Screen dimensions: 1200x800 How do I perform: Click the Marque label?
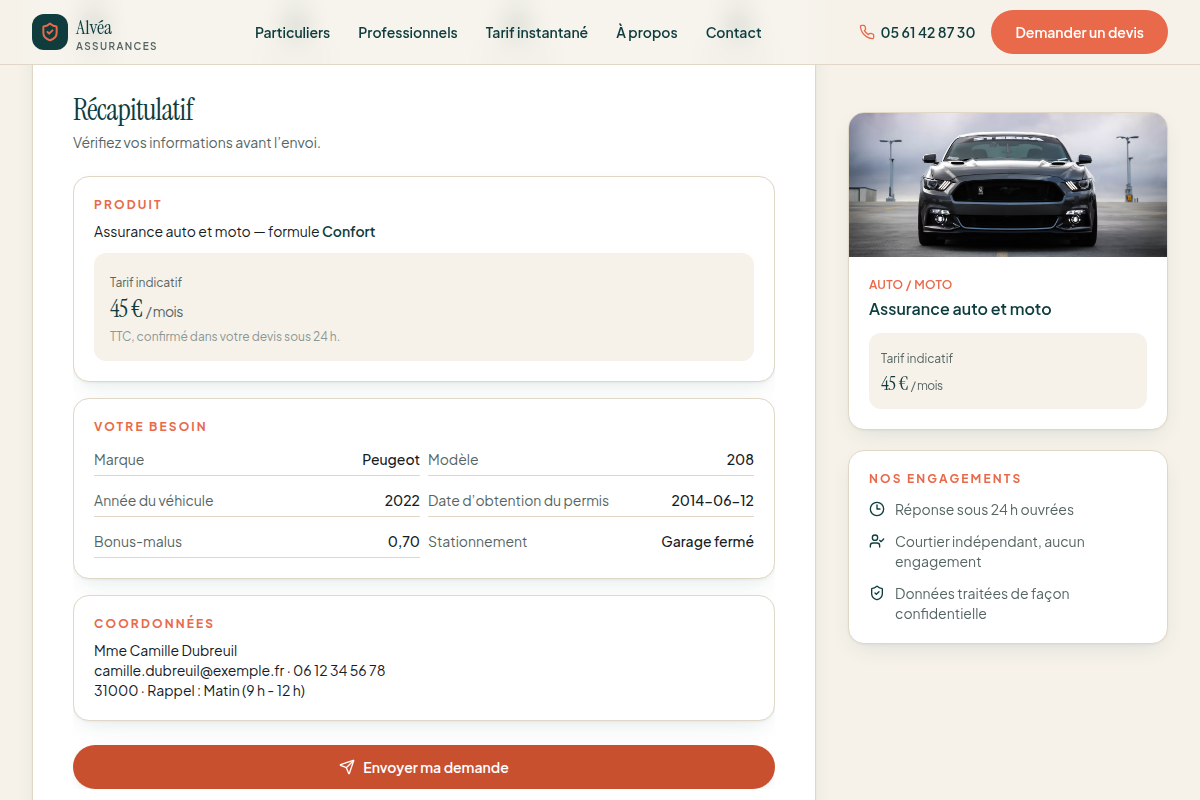[x=119, y=460]
